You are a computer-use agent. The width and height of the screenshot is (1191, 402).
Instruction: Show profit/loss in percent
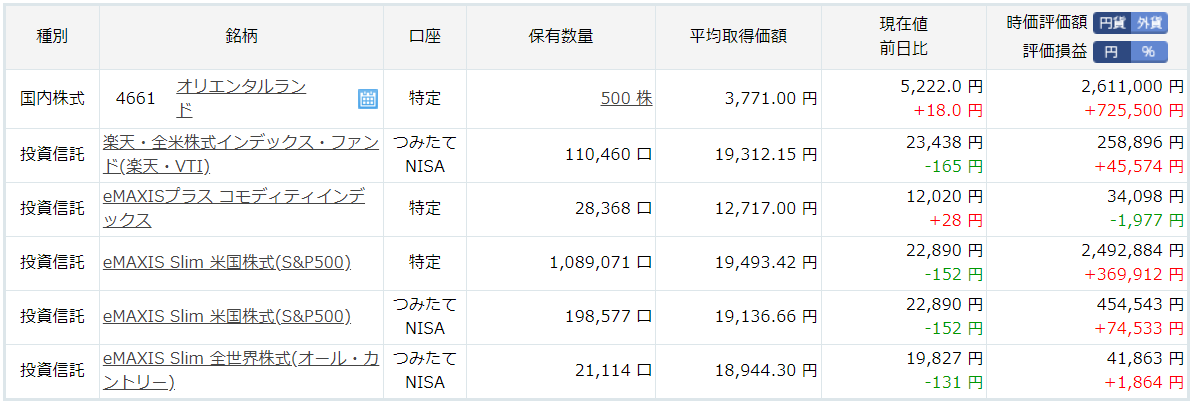[x=1148, y=52]
